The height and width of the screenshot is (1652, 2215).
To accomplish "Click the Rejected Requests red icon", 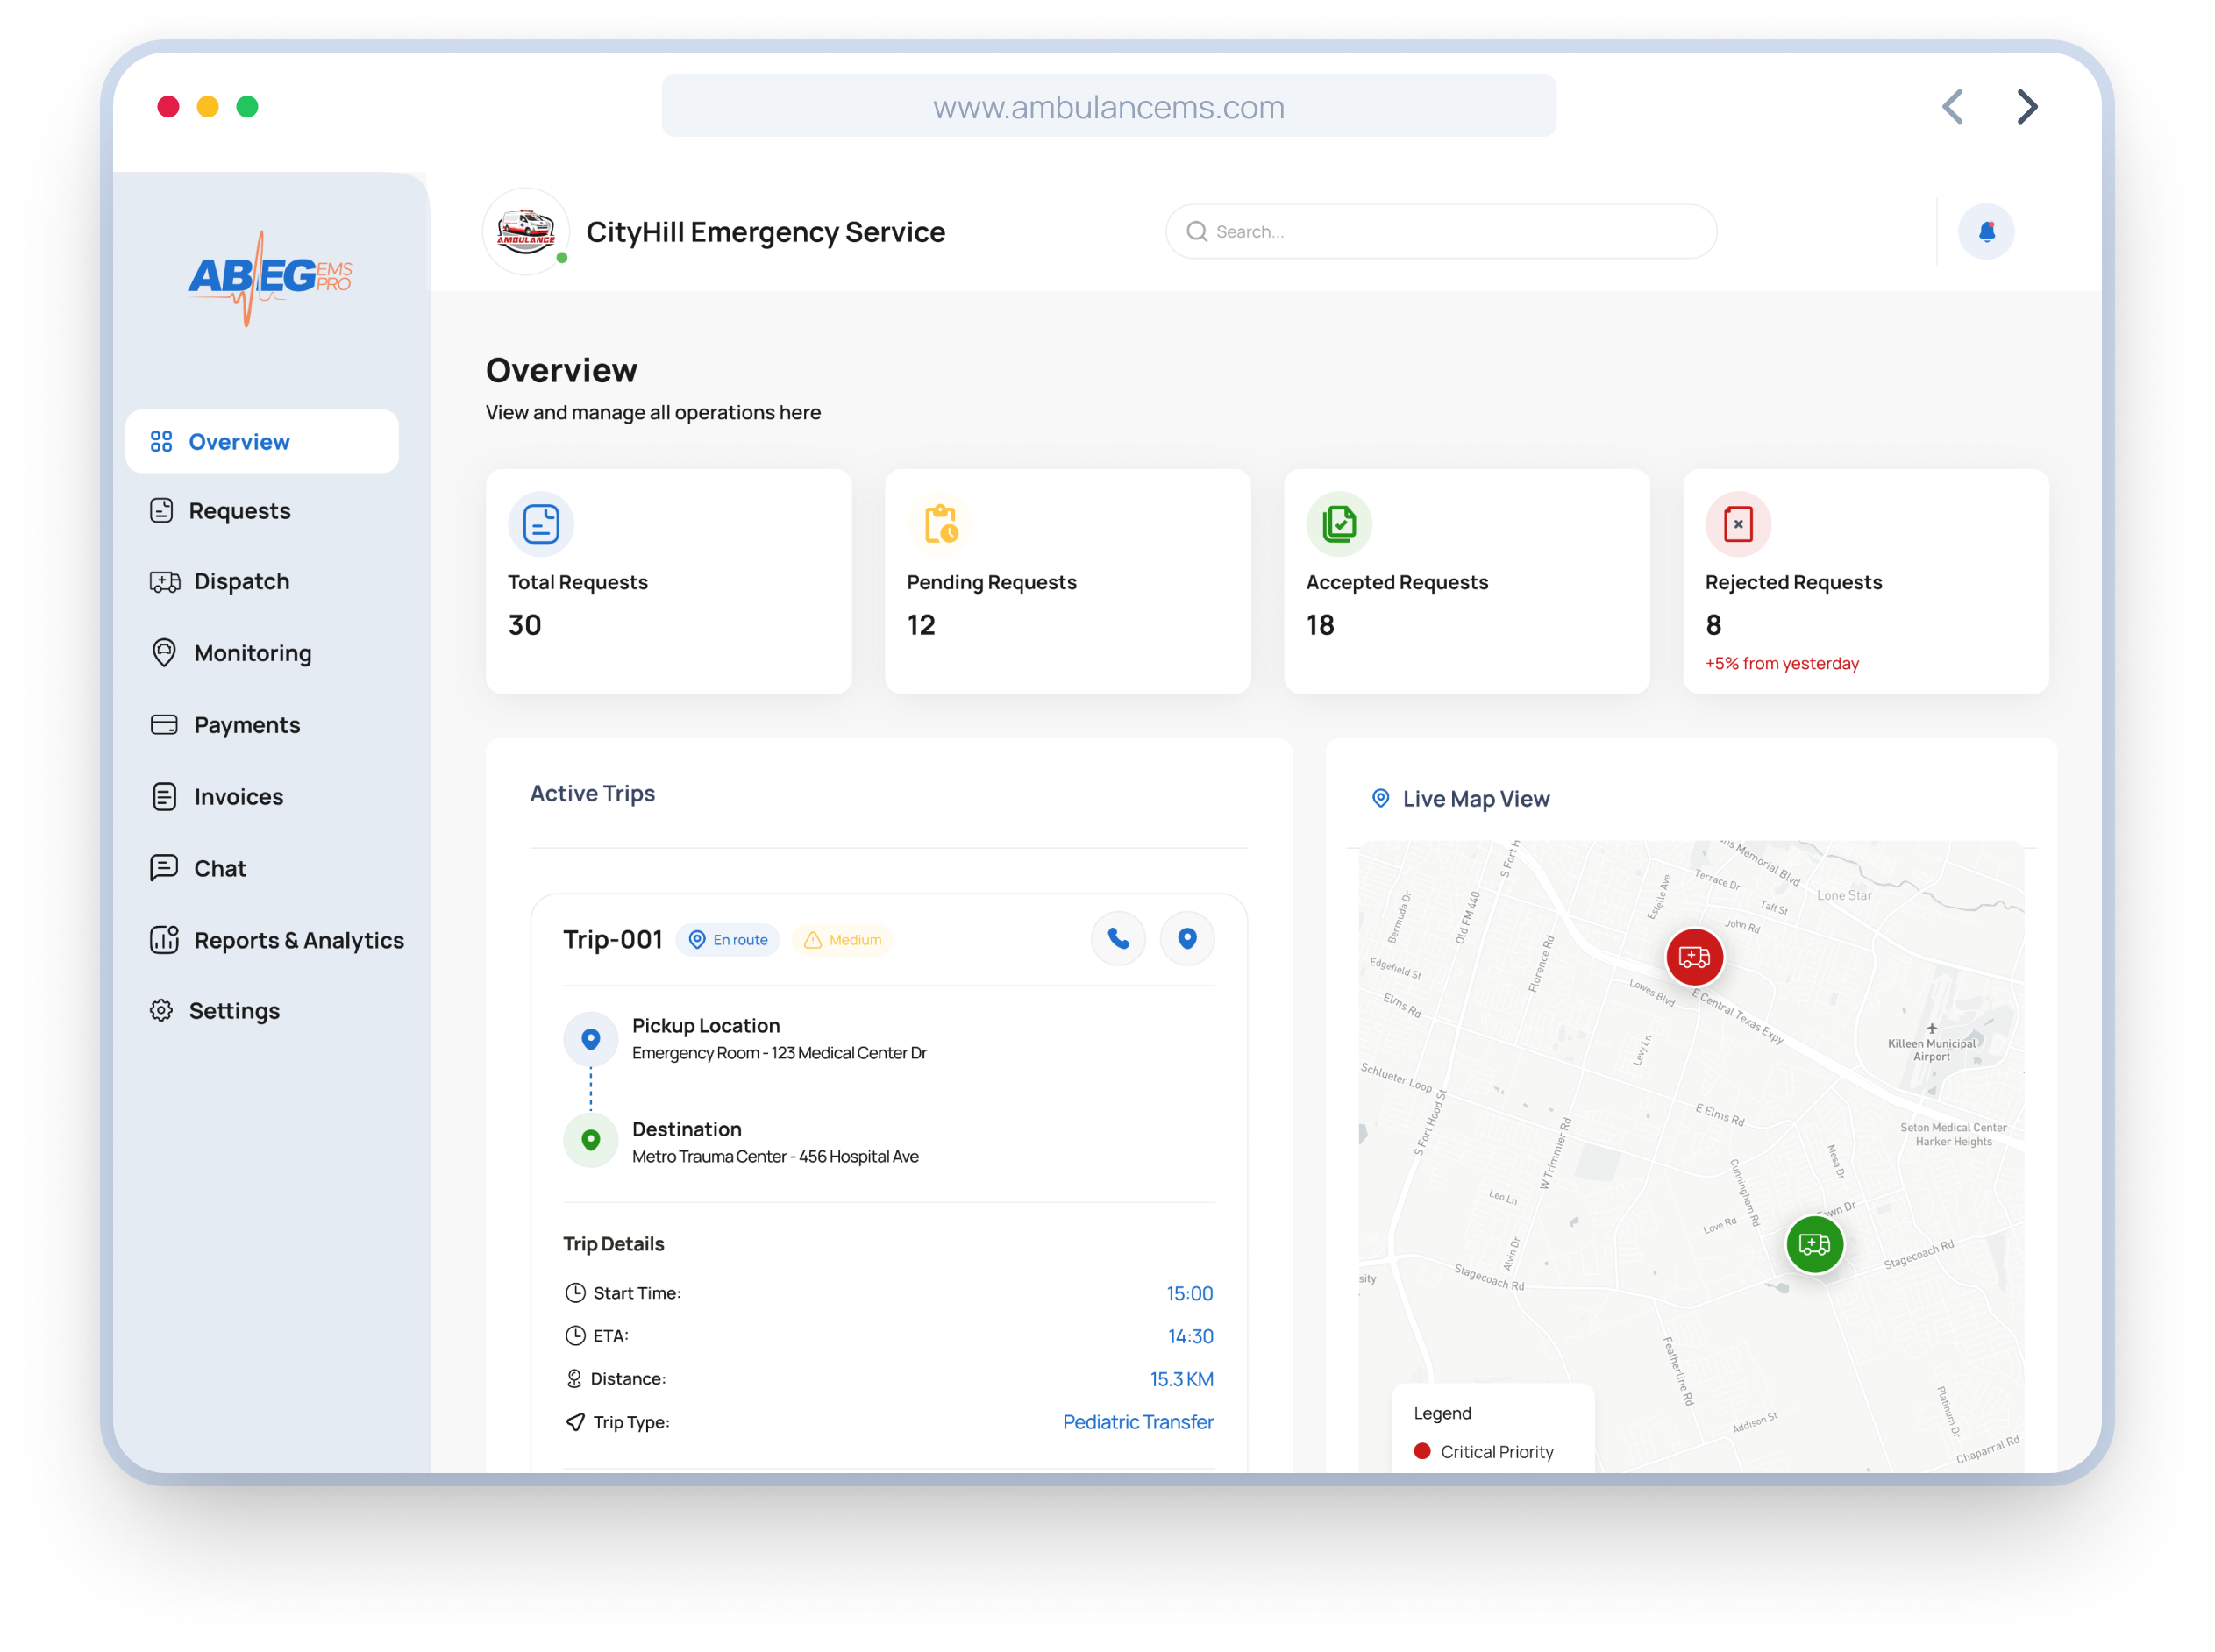I will 1738,524.
